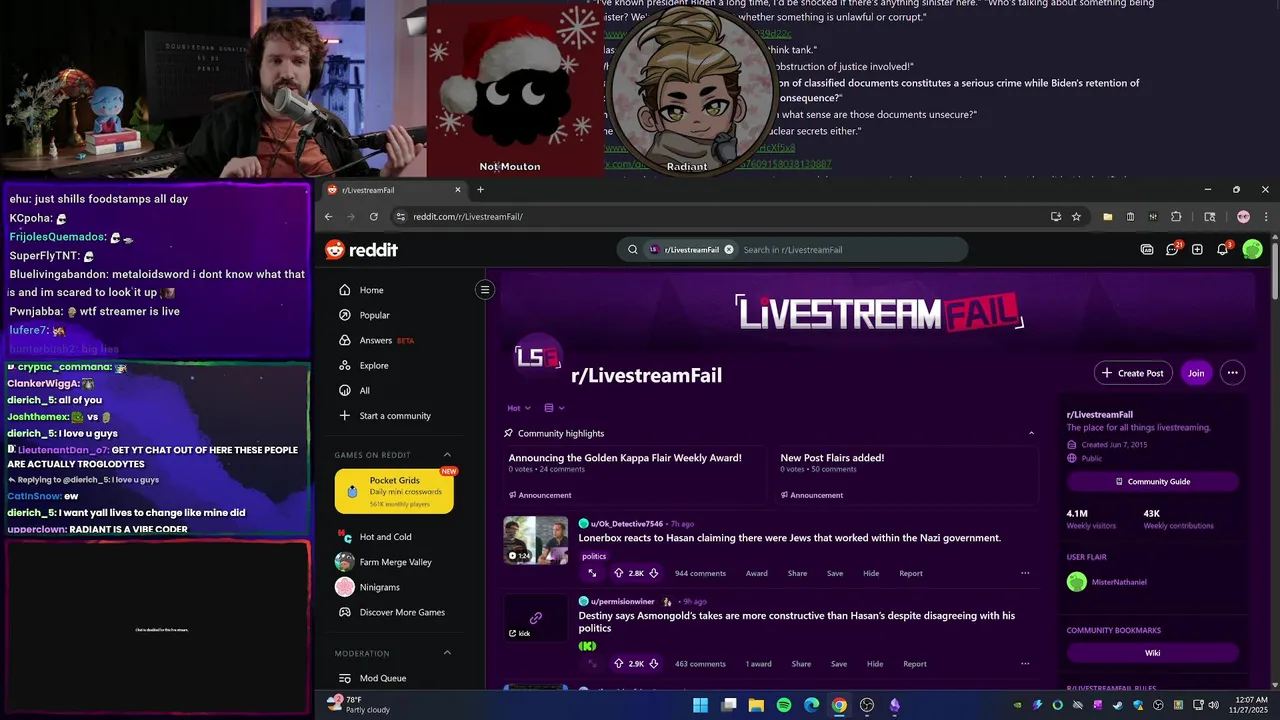Image resolution: width=1280 pixels, height=720 pixels.
Task: Open Windows Start menu
Action: 700,705
